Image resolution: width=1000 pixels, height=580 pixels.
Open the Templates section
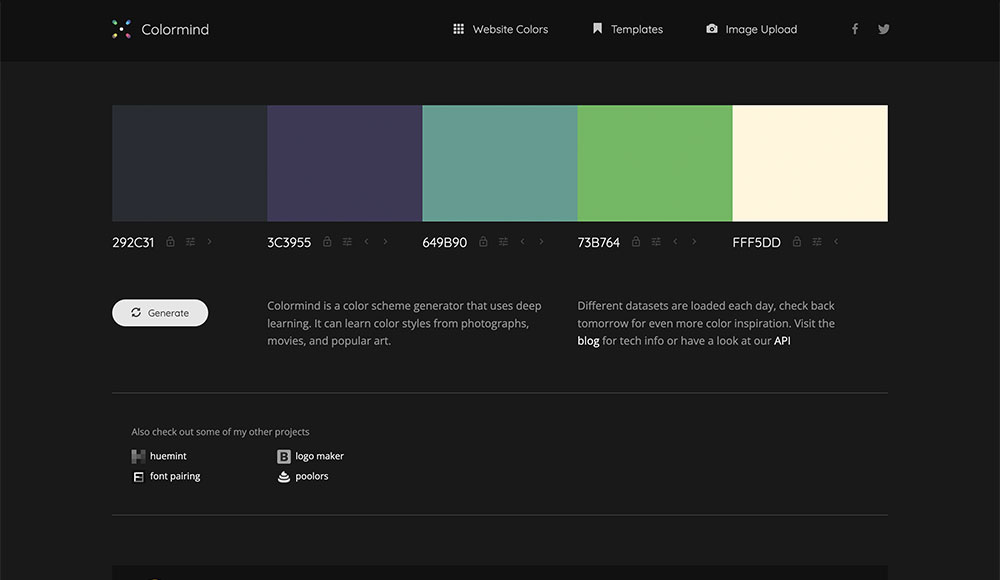[x=637, y=29]
